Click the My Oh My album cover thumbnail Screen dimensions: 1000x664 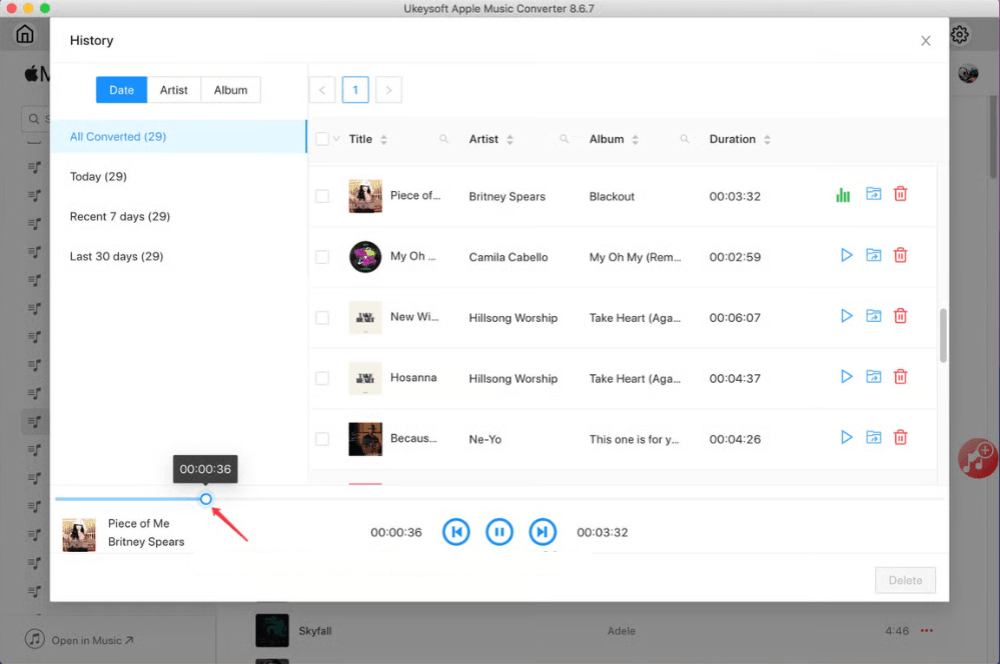pos(365,257)
